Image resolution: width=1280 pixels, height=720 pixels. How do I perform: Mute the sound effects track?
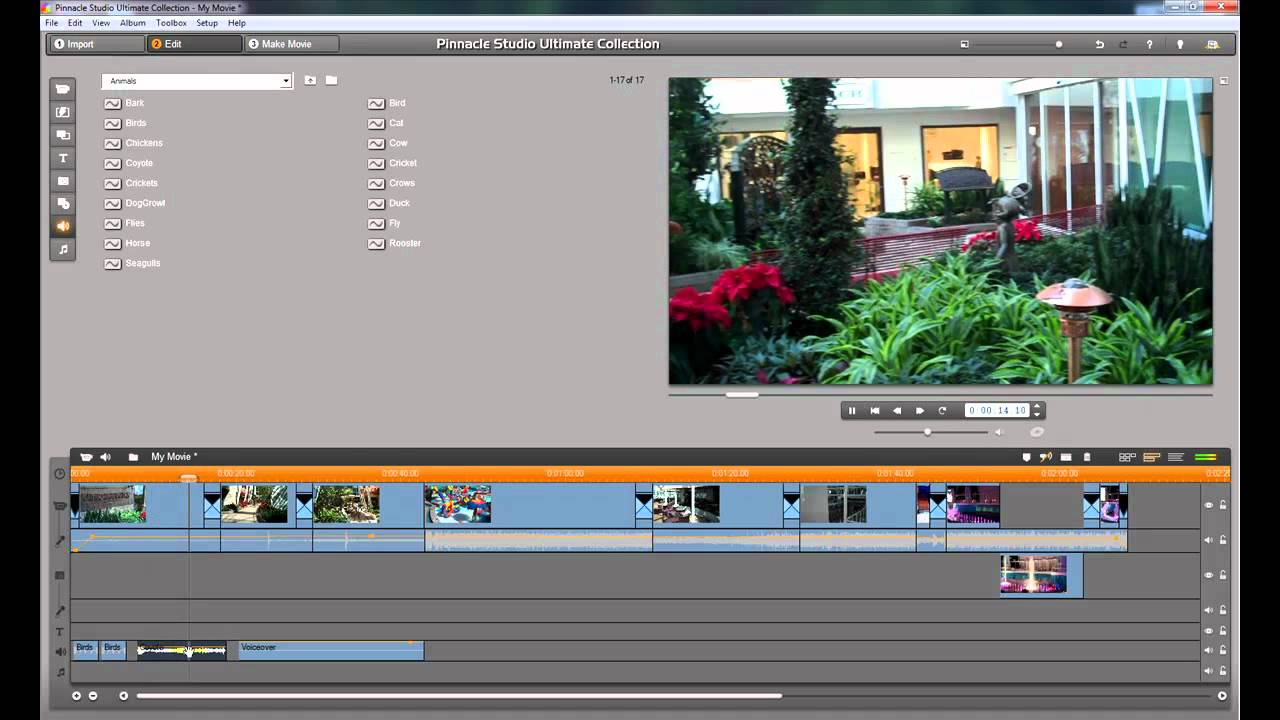1208,651
